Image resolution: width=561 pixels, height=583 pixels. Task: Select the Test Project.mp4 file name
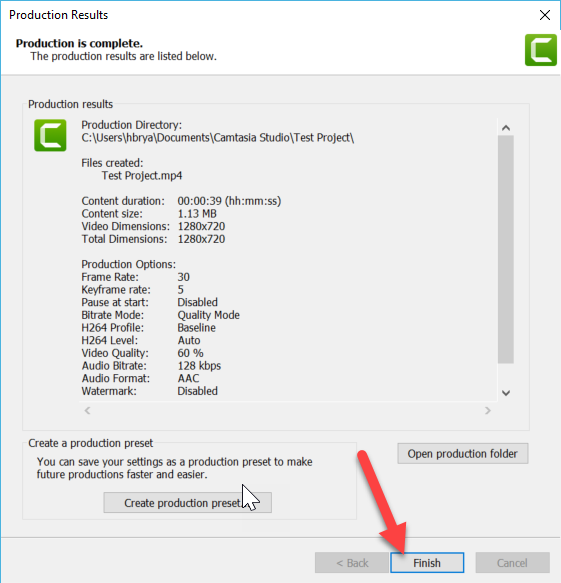(142, 175)
